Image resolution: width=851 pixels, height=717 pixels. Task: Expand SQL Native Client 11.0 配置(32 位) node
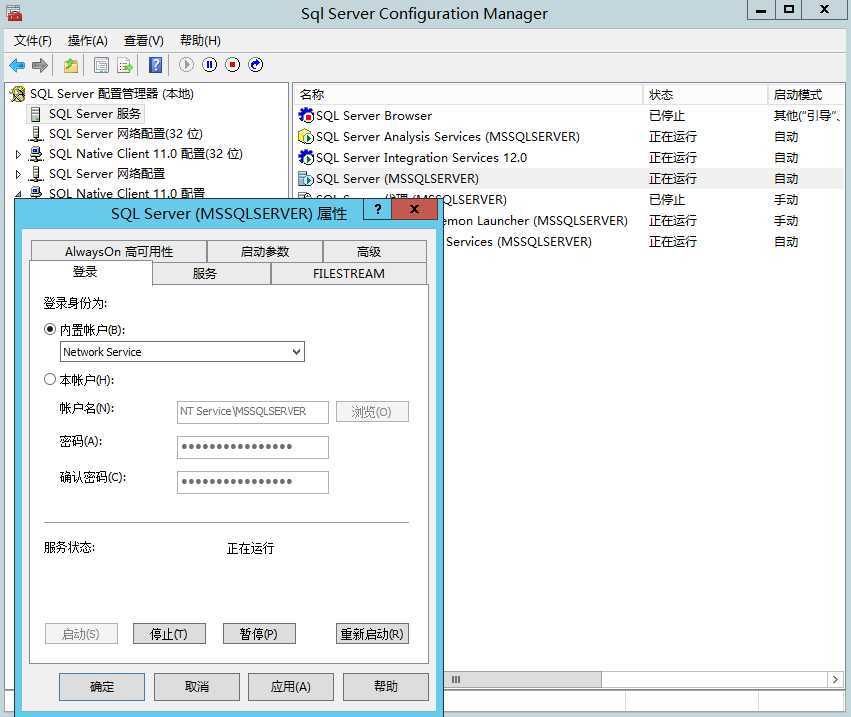click(x=18, y=155)
